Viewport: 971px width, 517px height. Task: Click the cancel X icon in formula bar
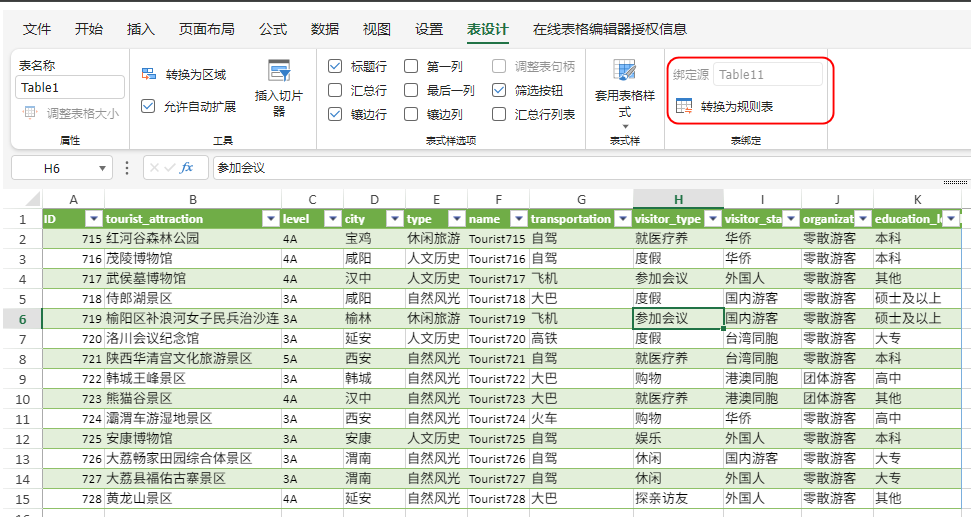tap(154, 168)
